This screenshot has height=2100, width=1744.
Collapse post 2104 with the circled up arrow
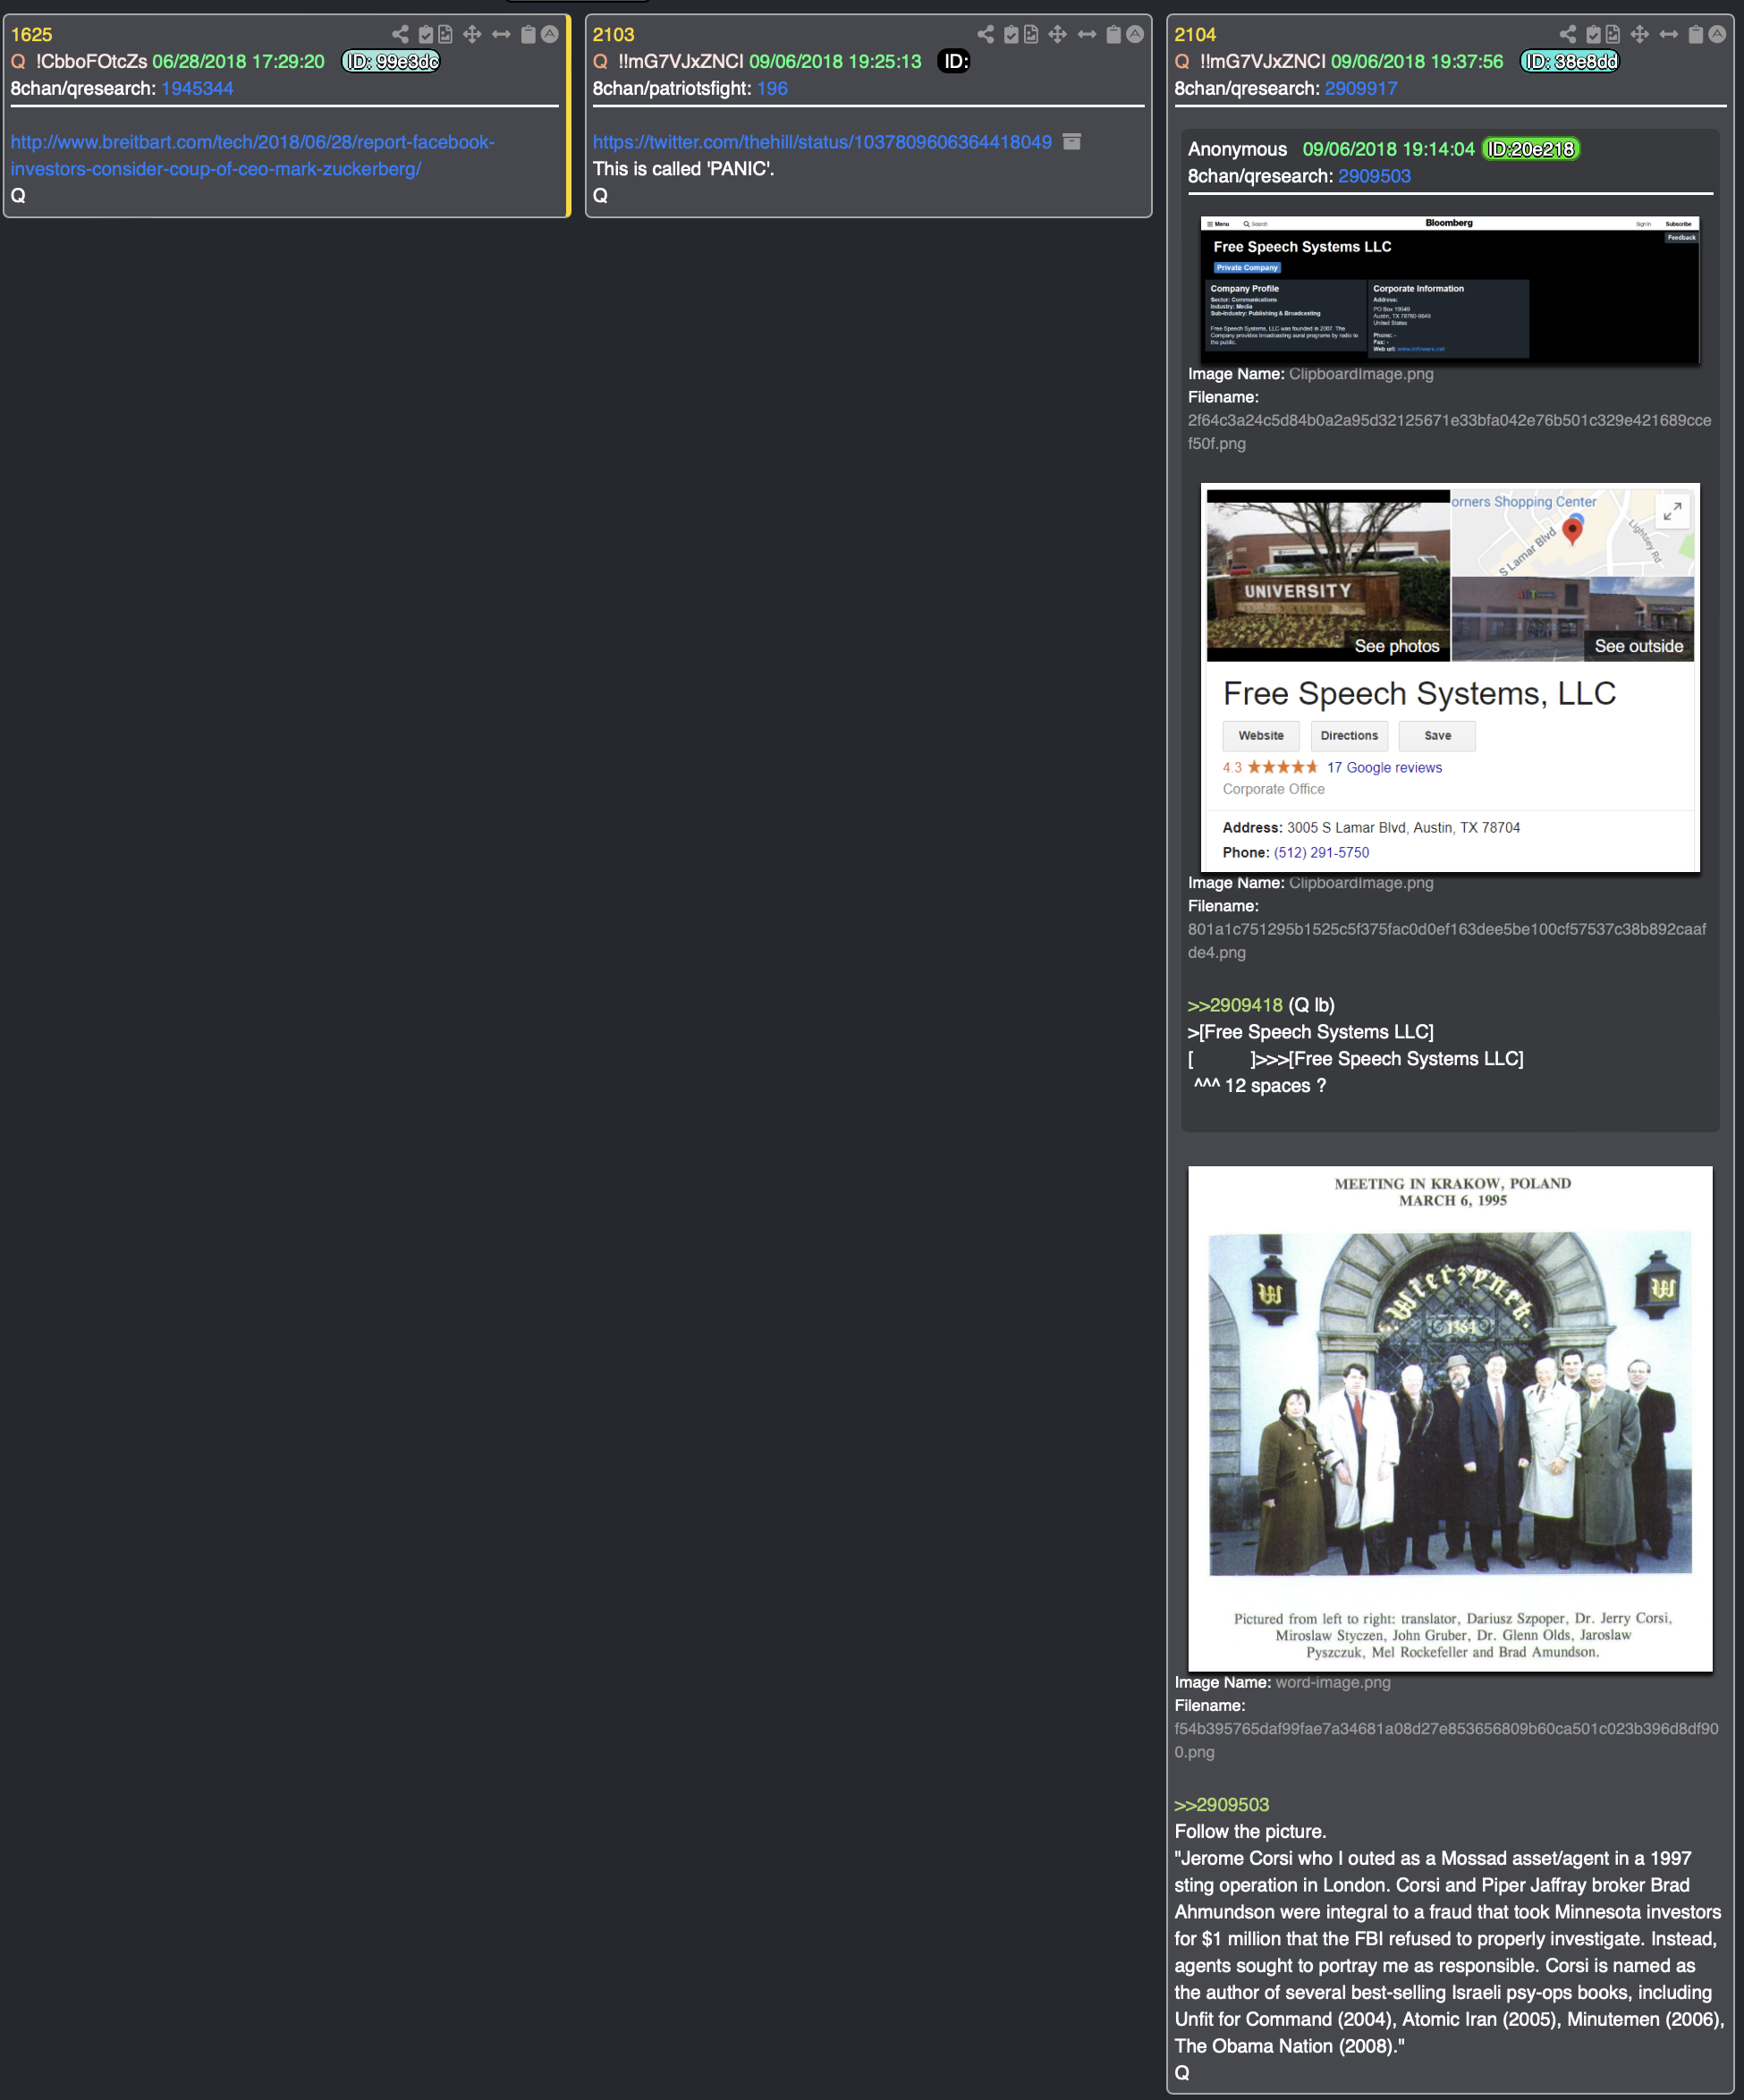(1717, 34)
